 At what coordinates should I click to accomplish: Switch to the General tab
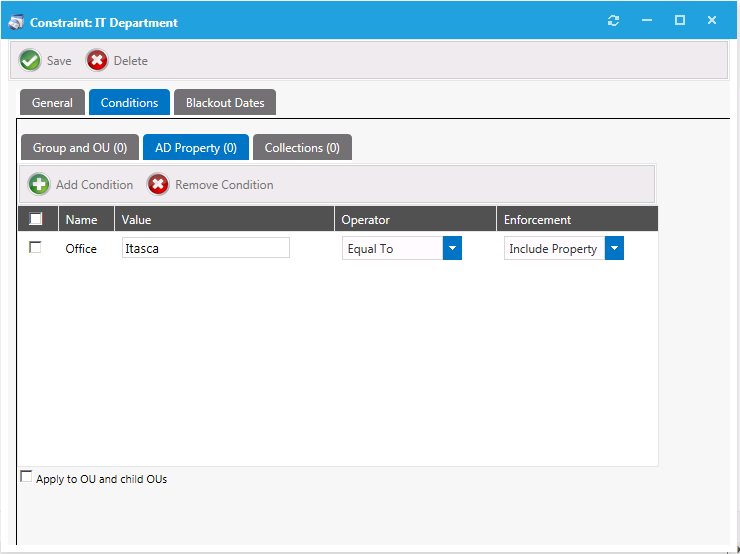(52, 103)
